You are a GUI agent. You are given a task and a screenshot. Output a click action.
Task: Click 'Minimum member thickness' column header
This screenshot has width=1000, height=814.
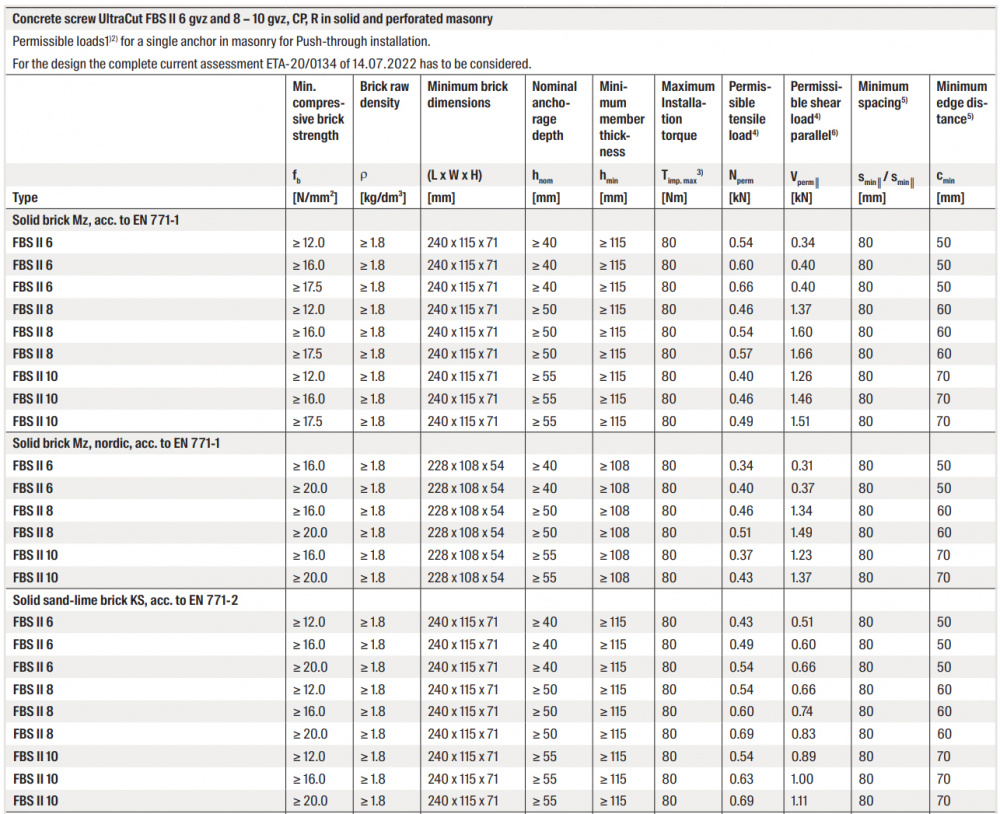[x=622, y=119]
